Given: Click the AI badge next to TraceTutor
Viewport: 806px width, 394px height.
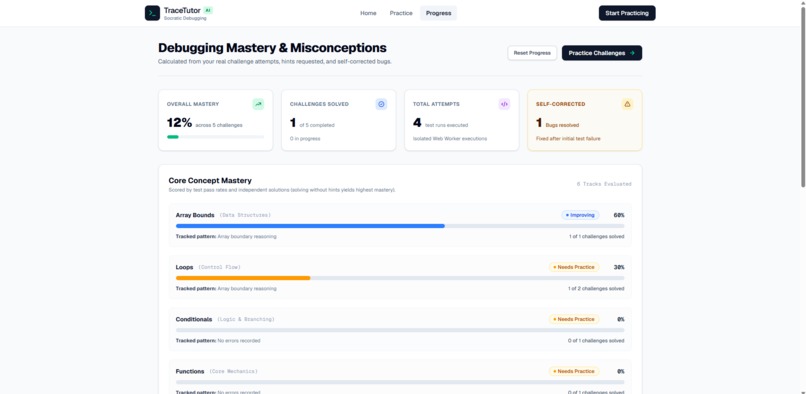Looking at the screenshot, I should coord(208,10).
